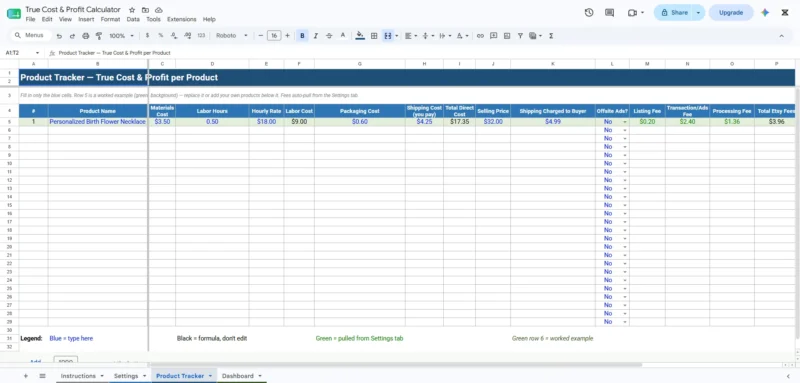The image size is (800, 383).
Task: Format as currency with dollar icon
Action: point(147,36)
